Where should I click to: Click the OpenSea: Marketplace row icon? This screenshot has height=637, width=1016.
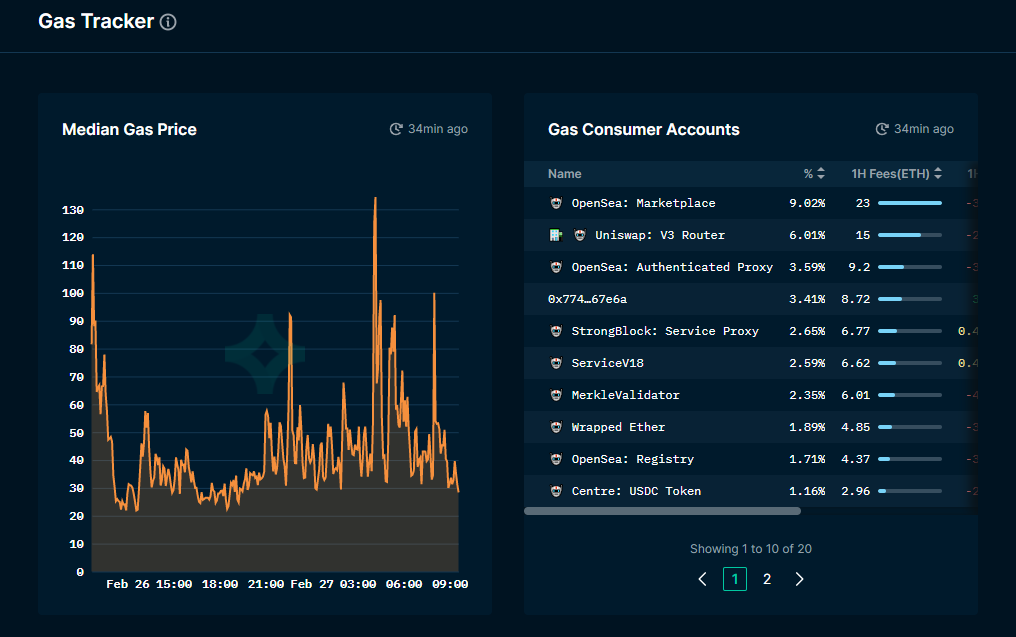click(556, 203)
